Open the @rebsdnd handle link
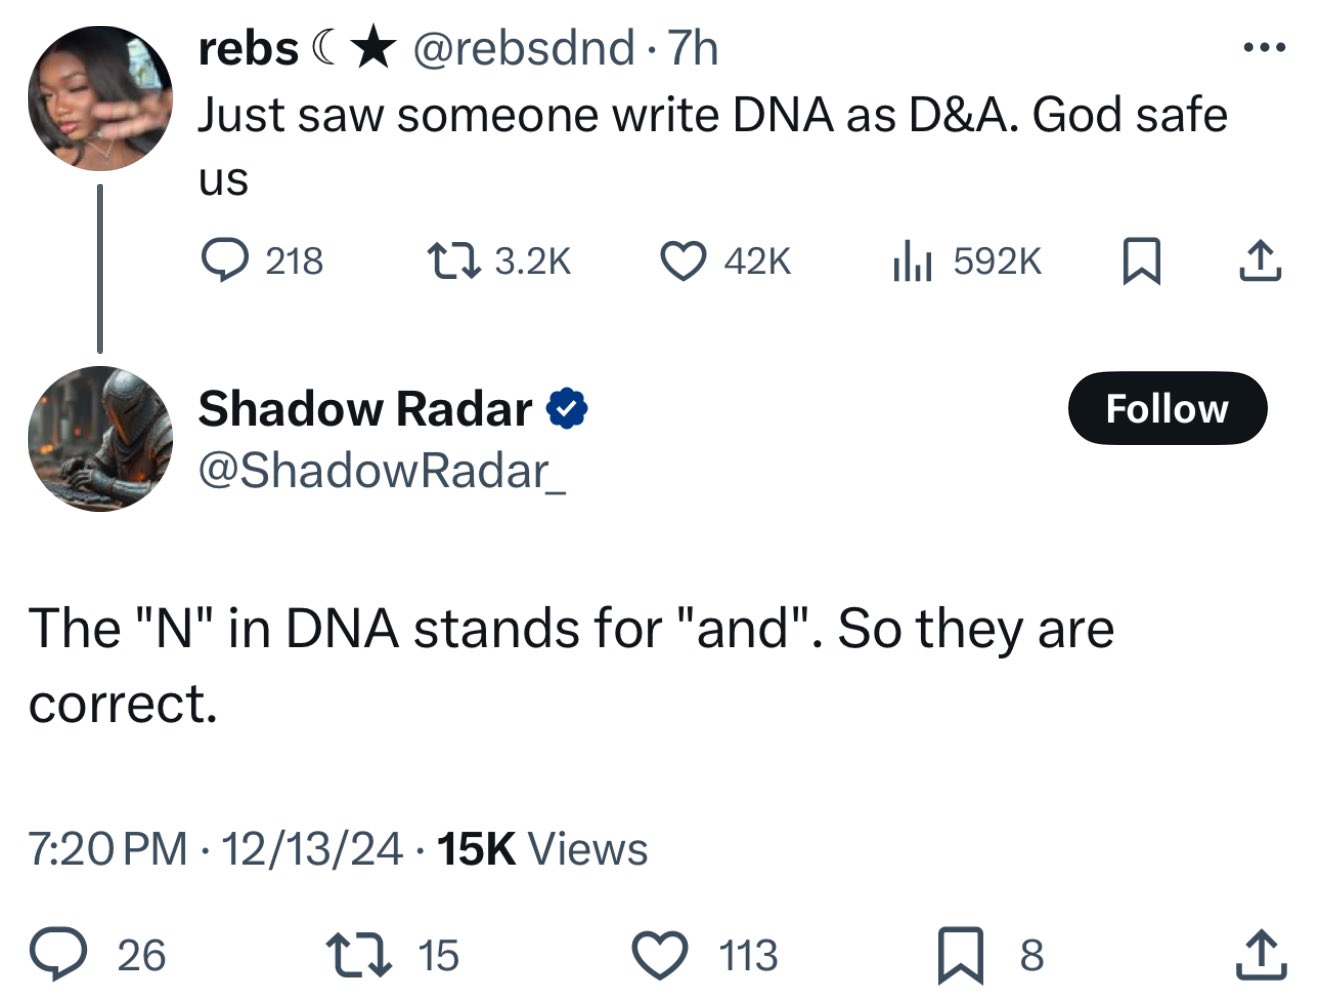1320x1001 pixels. (x=524, y=47)
